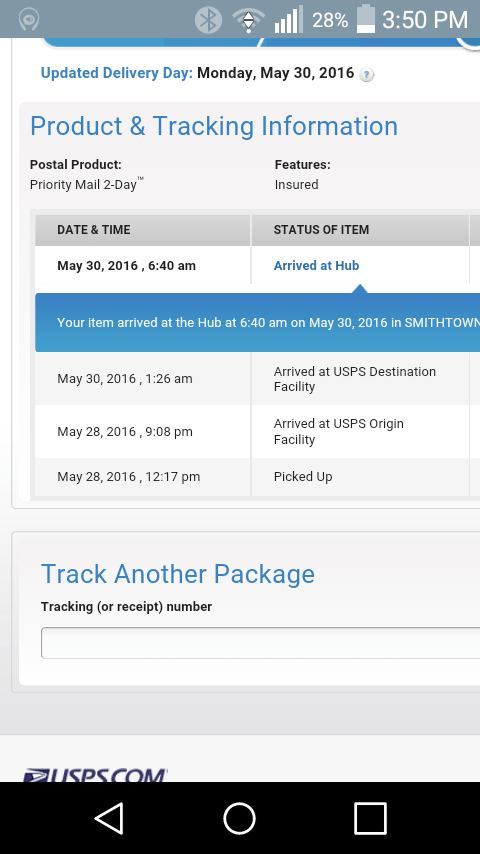480x854 pixels.
Task: Tap the cellular signal bars icon
Action: pos(288,20)
